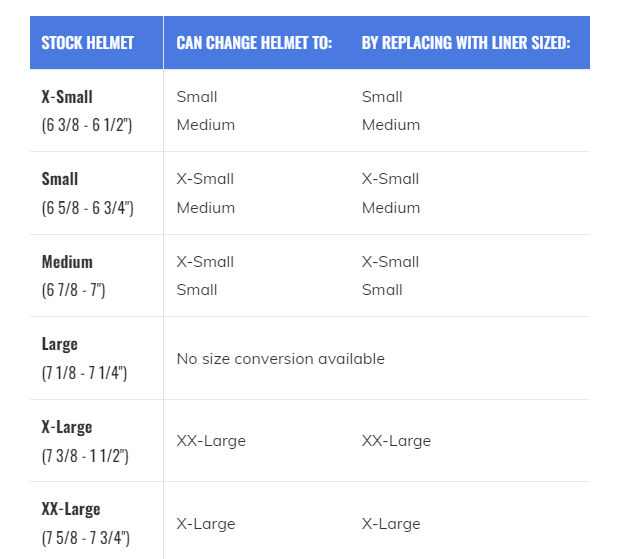Select the Large stock helmet row label
Screen dimensions: 617x559
tap(59, 345)
